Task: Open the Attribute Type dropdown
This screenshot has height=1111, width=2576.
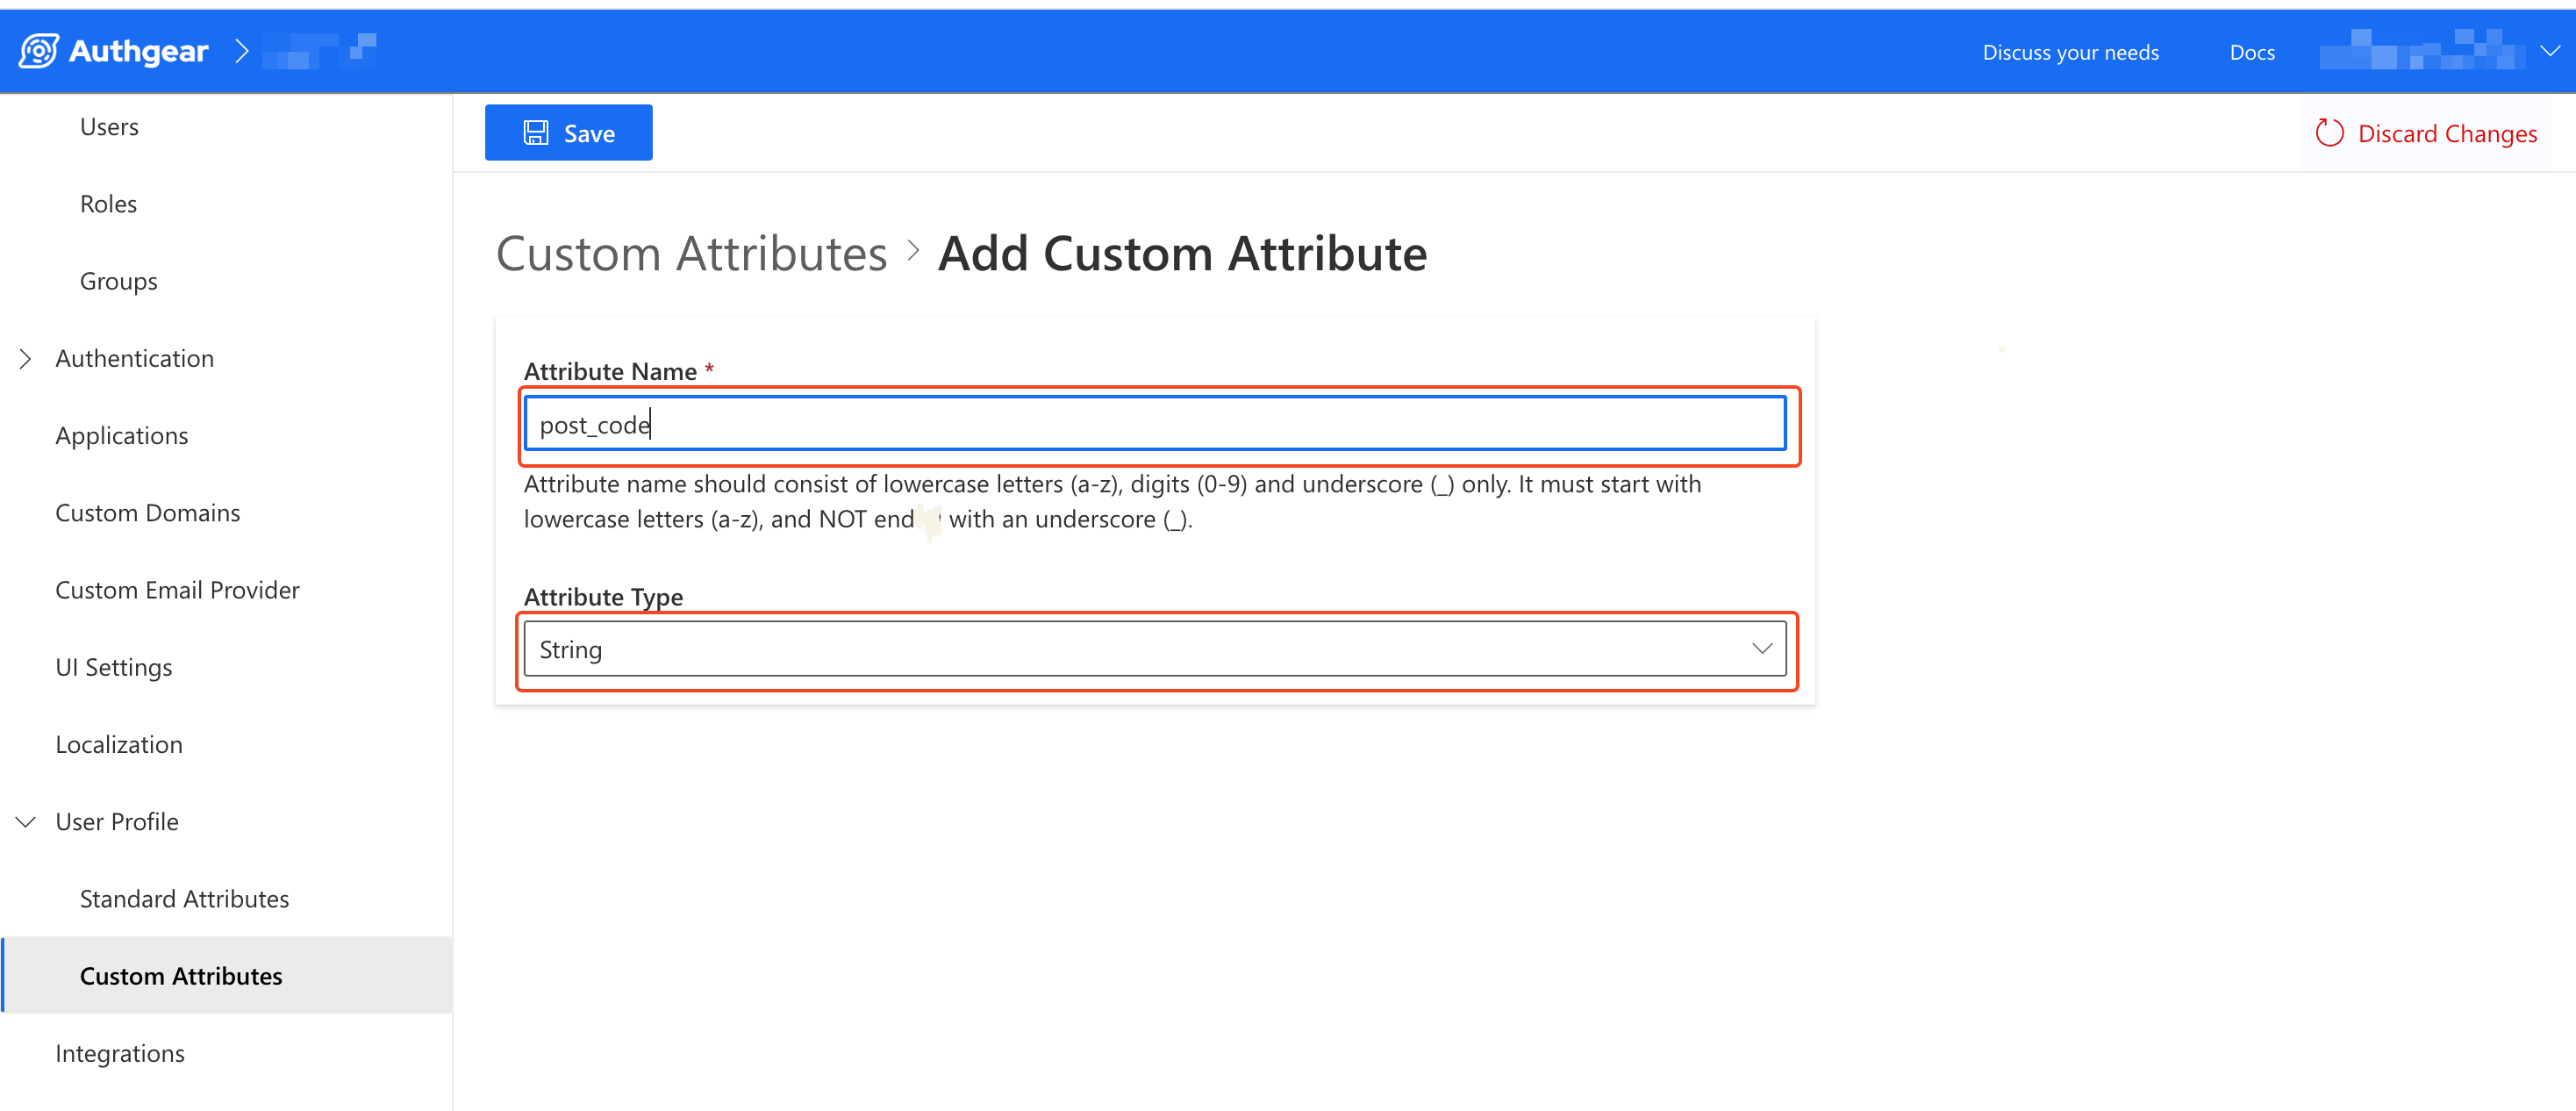Action: coord(1155,649)
